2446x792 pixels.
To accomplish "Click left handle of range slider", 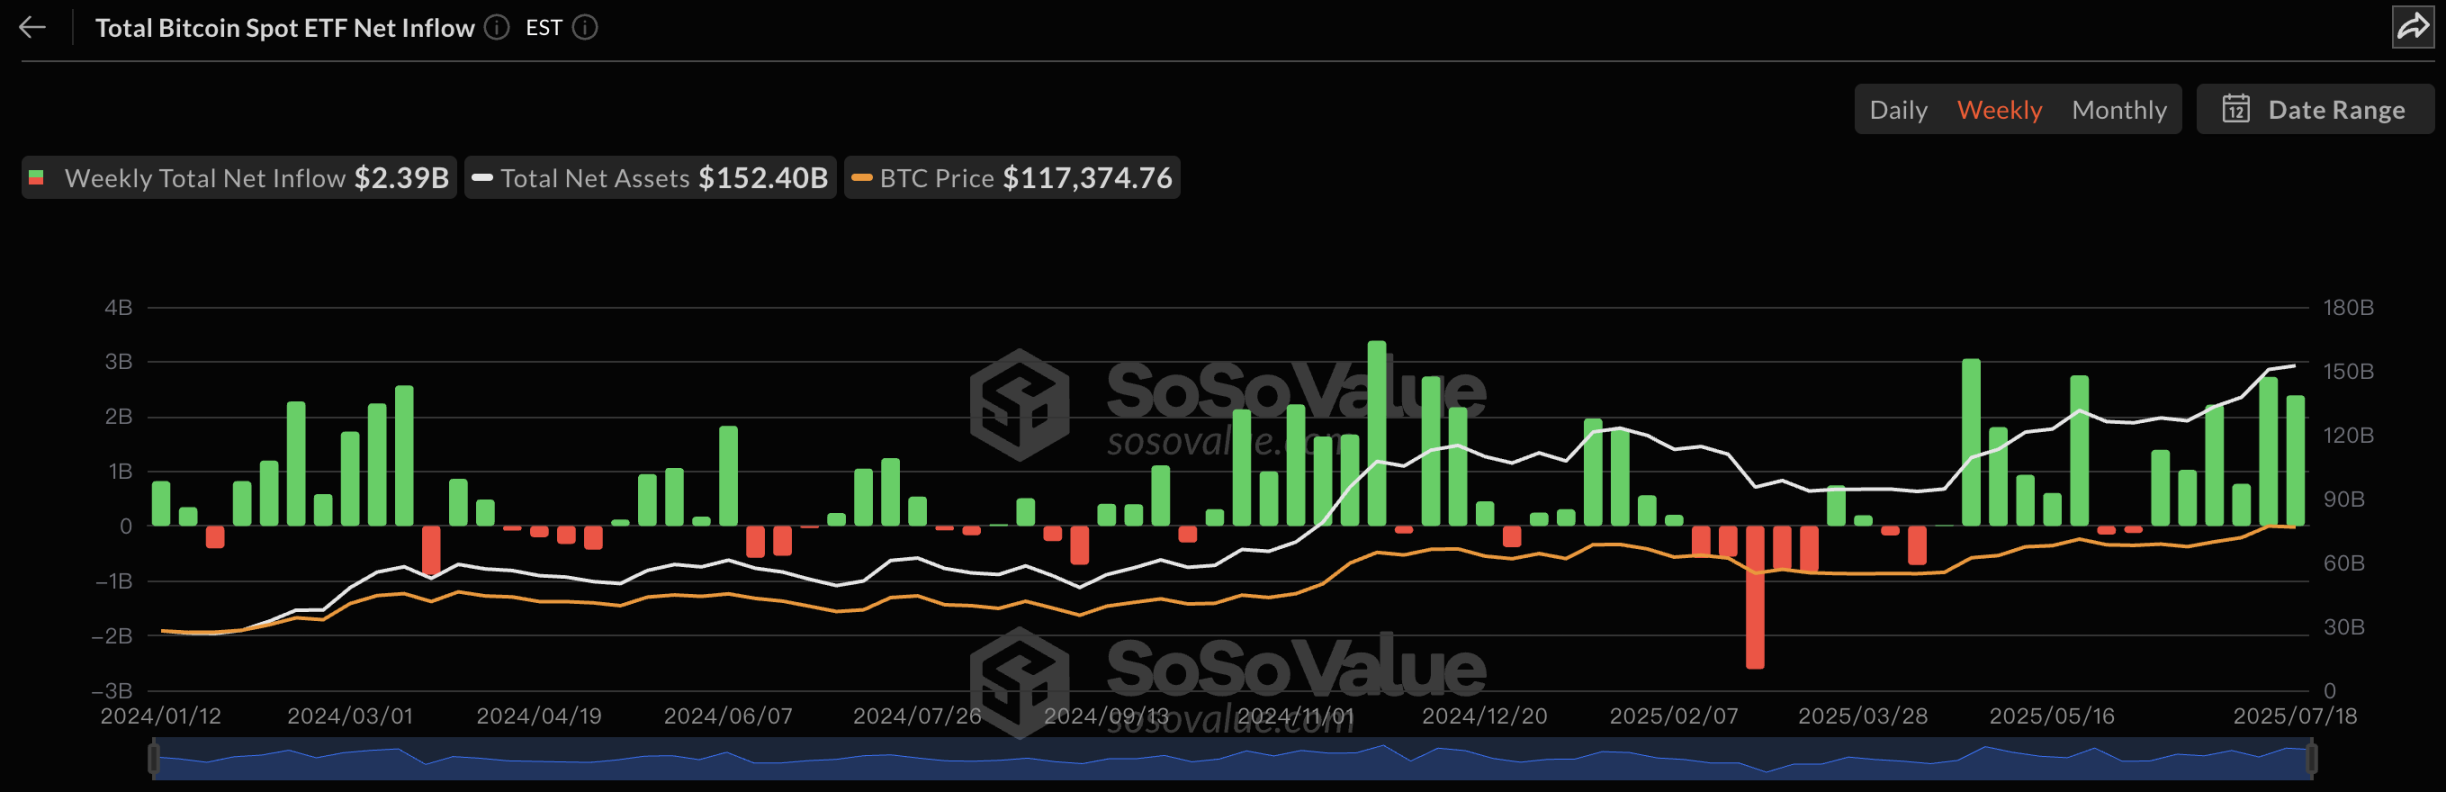I will point(154,759).
